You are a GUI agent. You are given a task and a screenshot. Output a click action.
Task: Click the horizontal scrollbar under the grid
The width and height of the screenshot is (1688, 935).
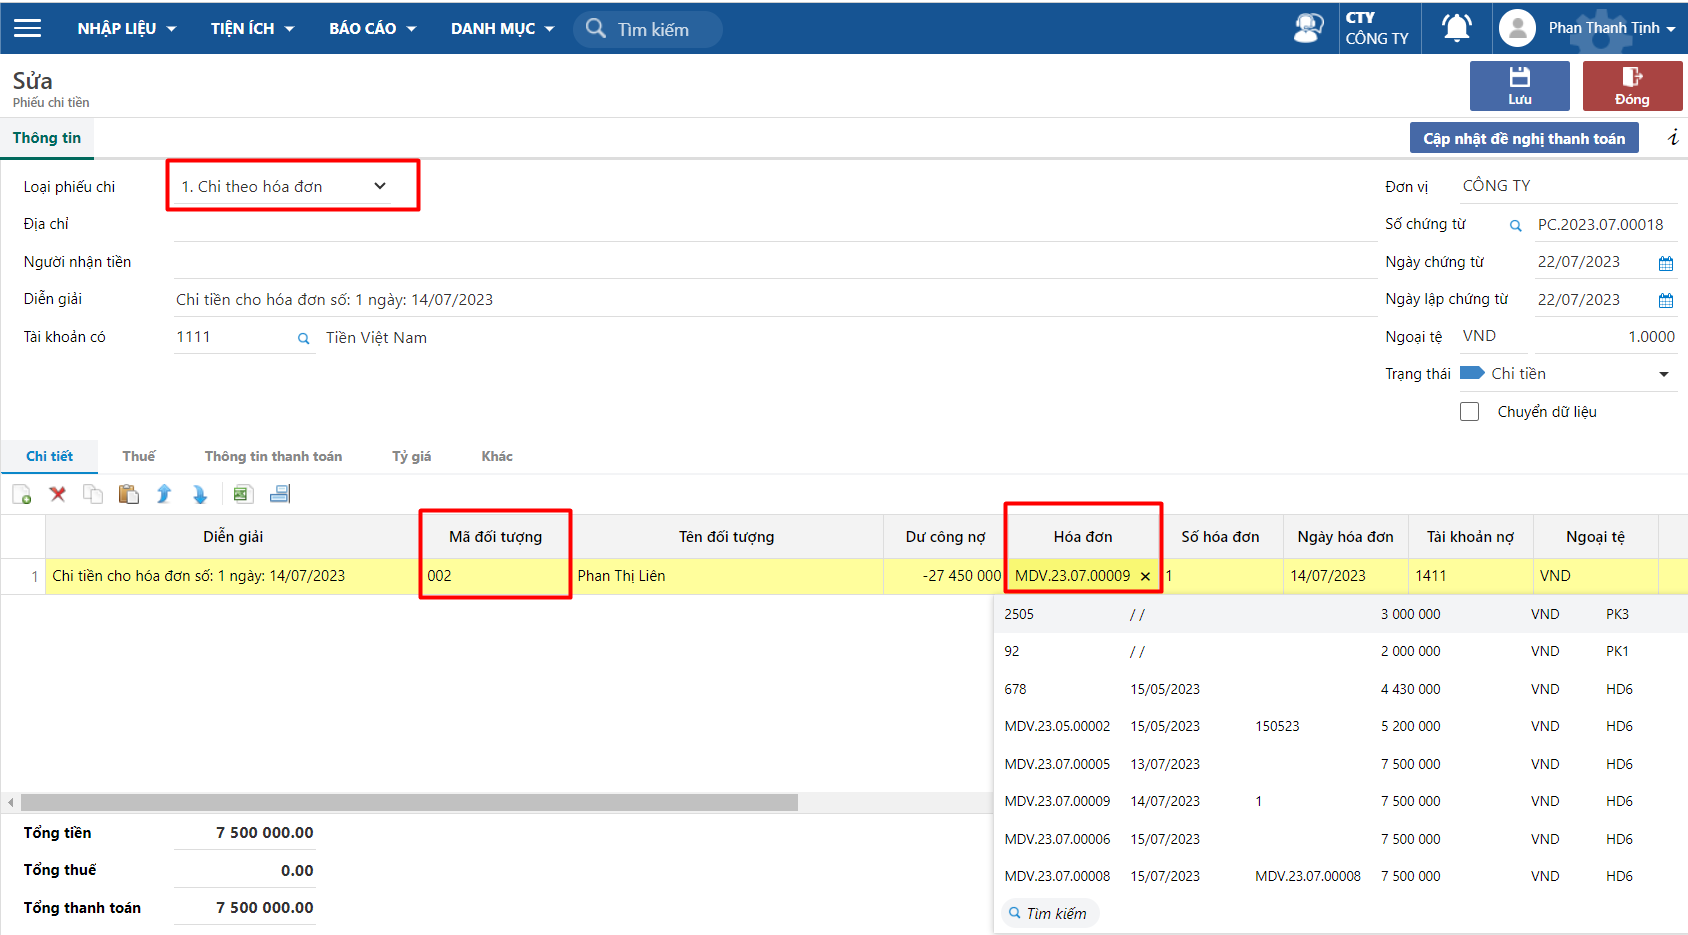coord(409,803)
